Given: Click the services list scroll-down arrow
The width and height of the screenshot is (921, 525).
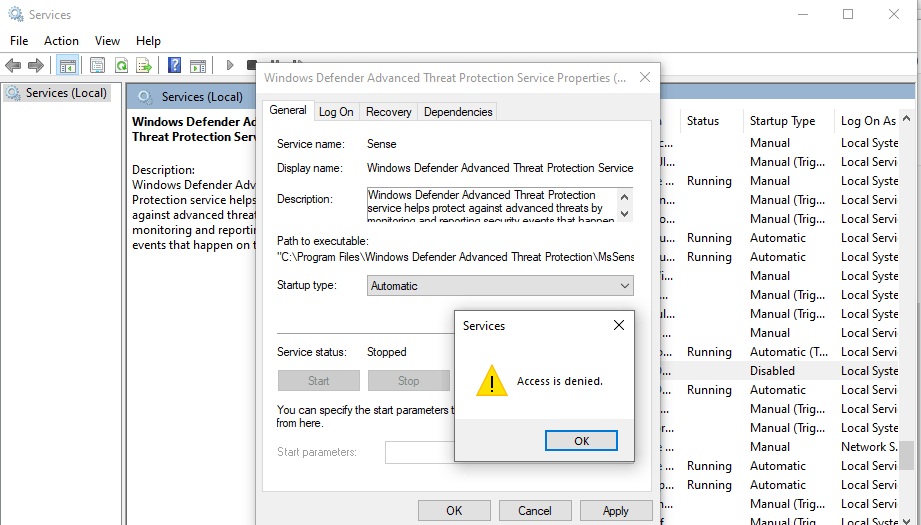Looking at the screenshot, I should 906,520.
